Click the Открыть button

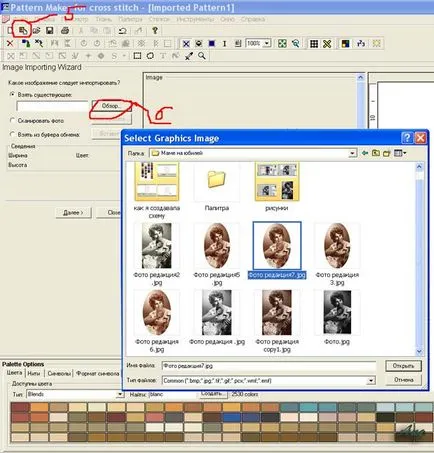[403, 366]
